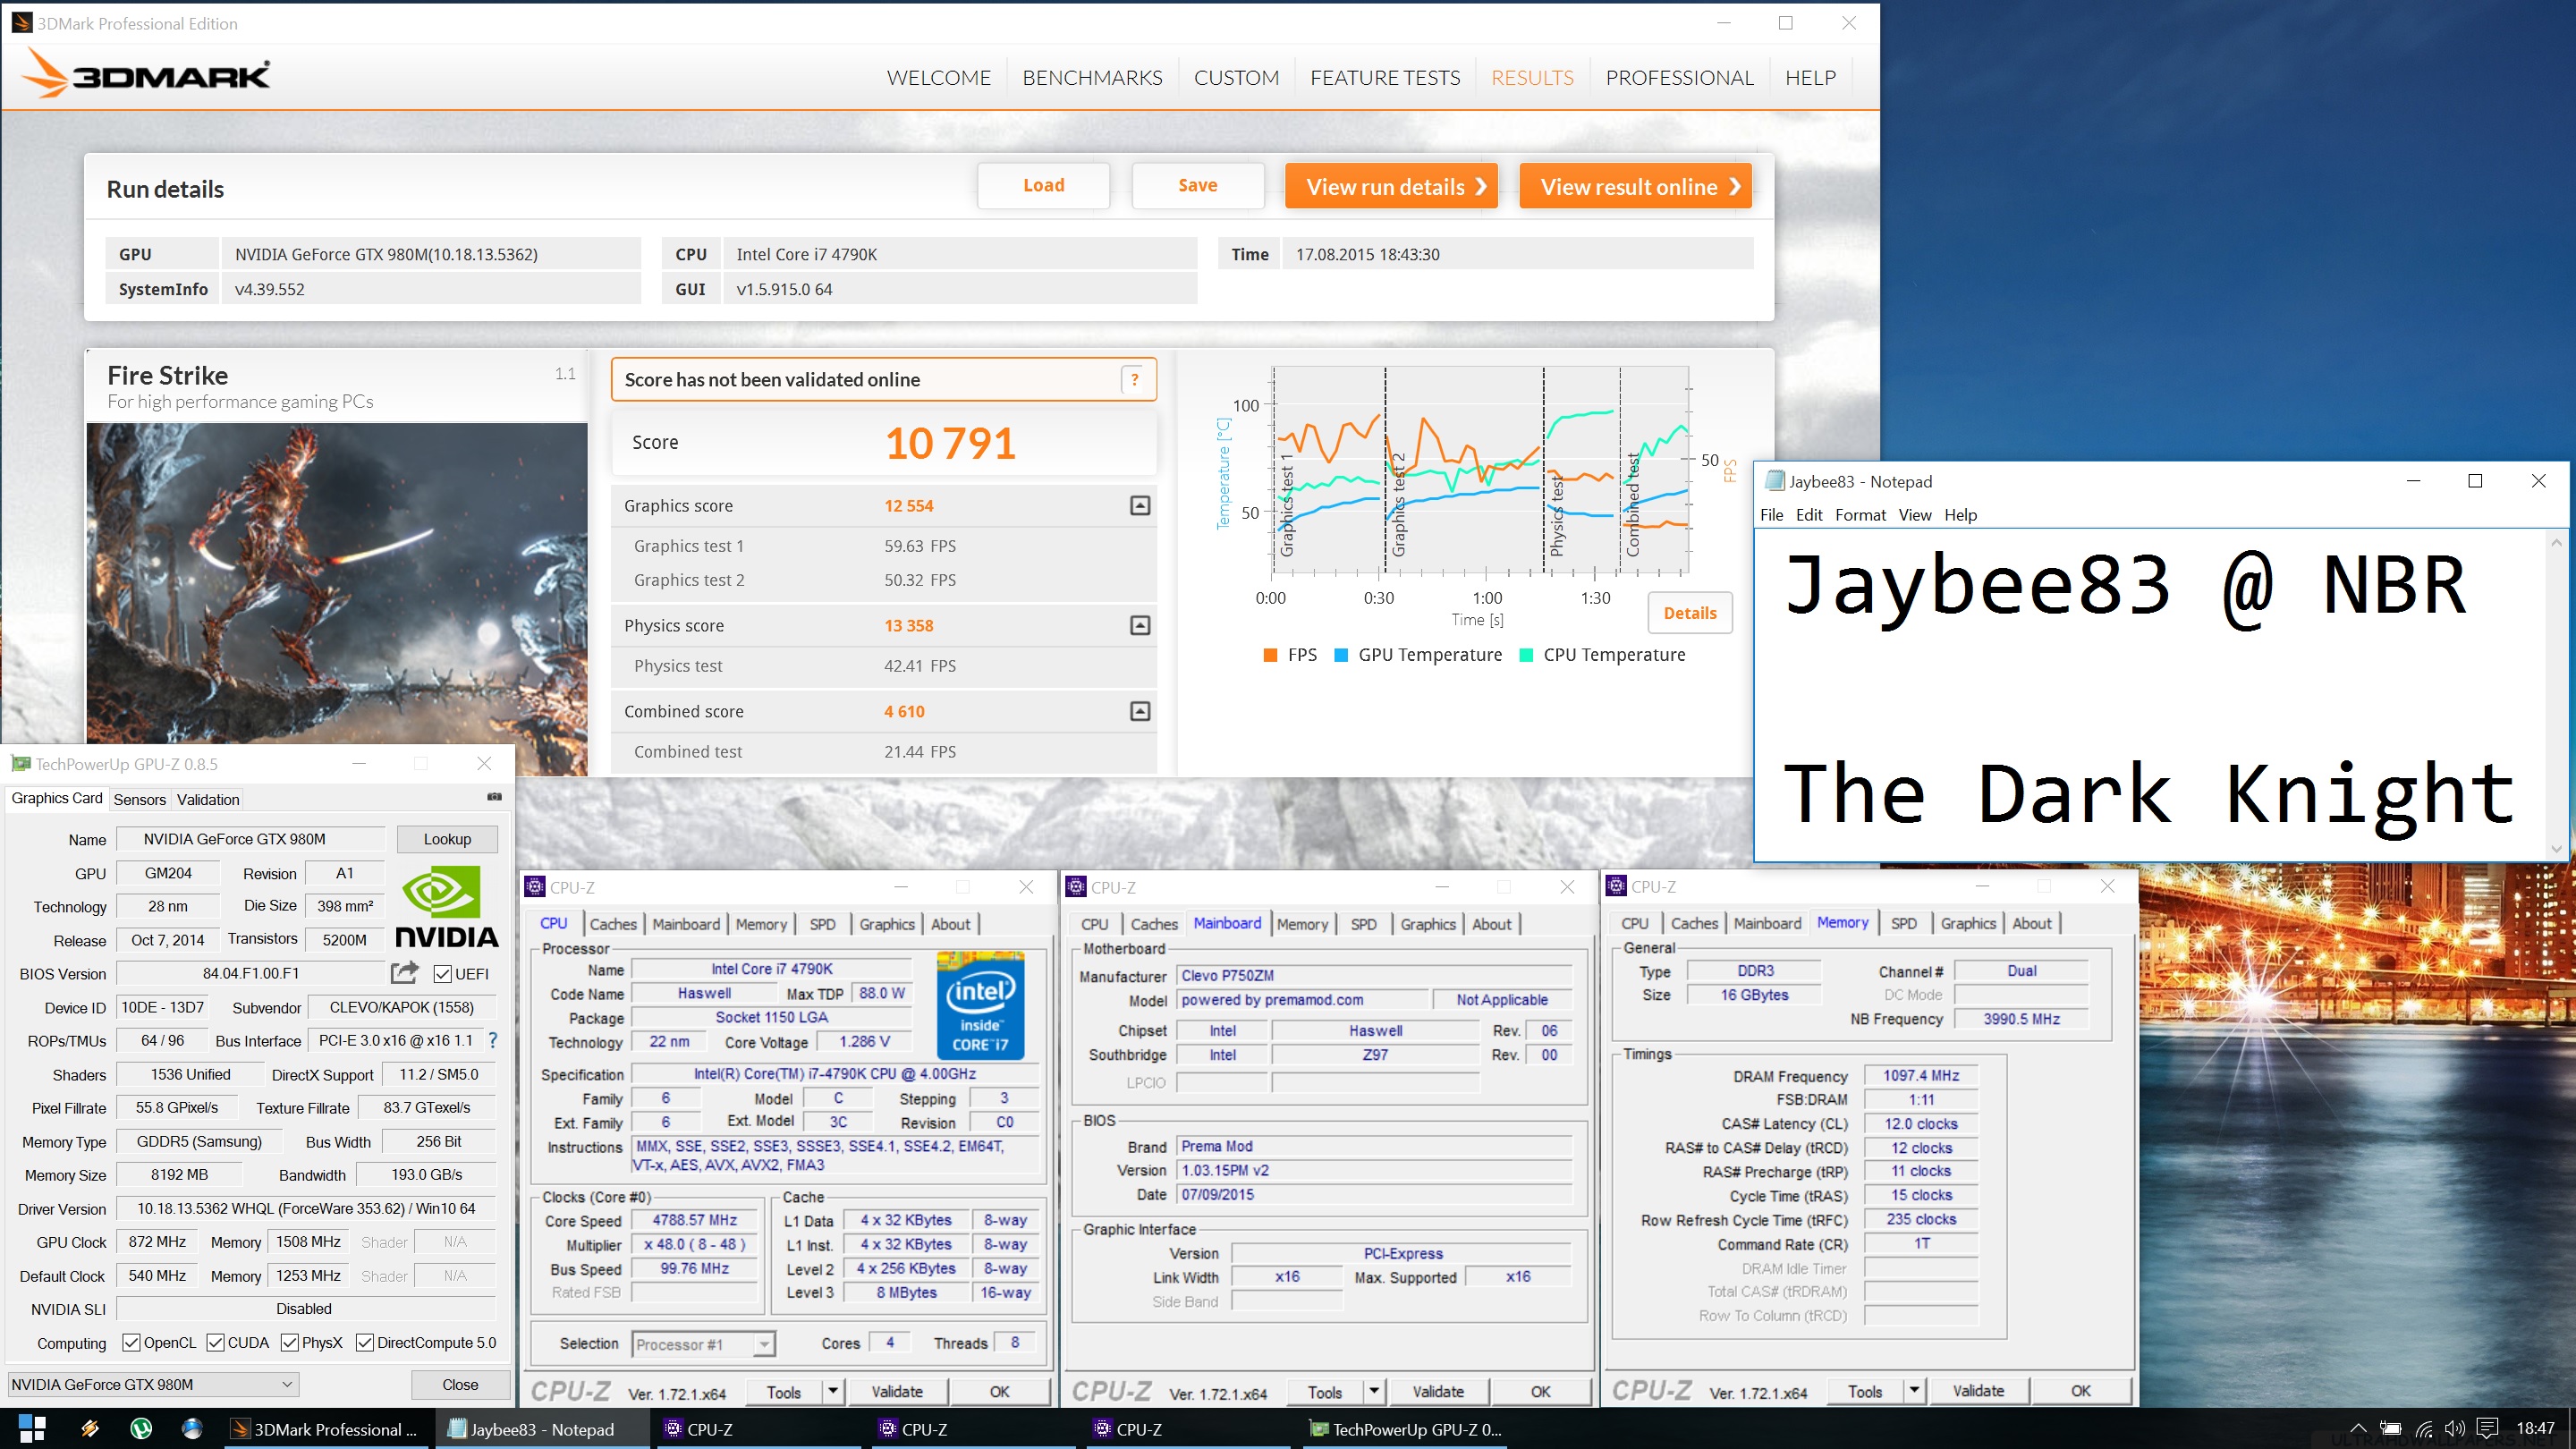Toggle the CUDA checkbox
This screenshot has width=2576, height=1449.
coord(215,1343)
